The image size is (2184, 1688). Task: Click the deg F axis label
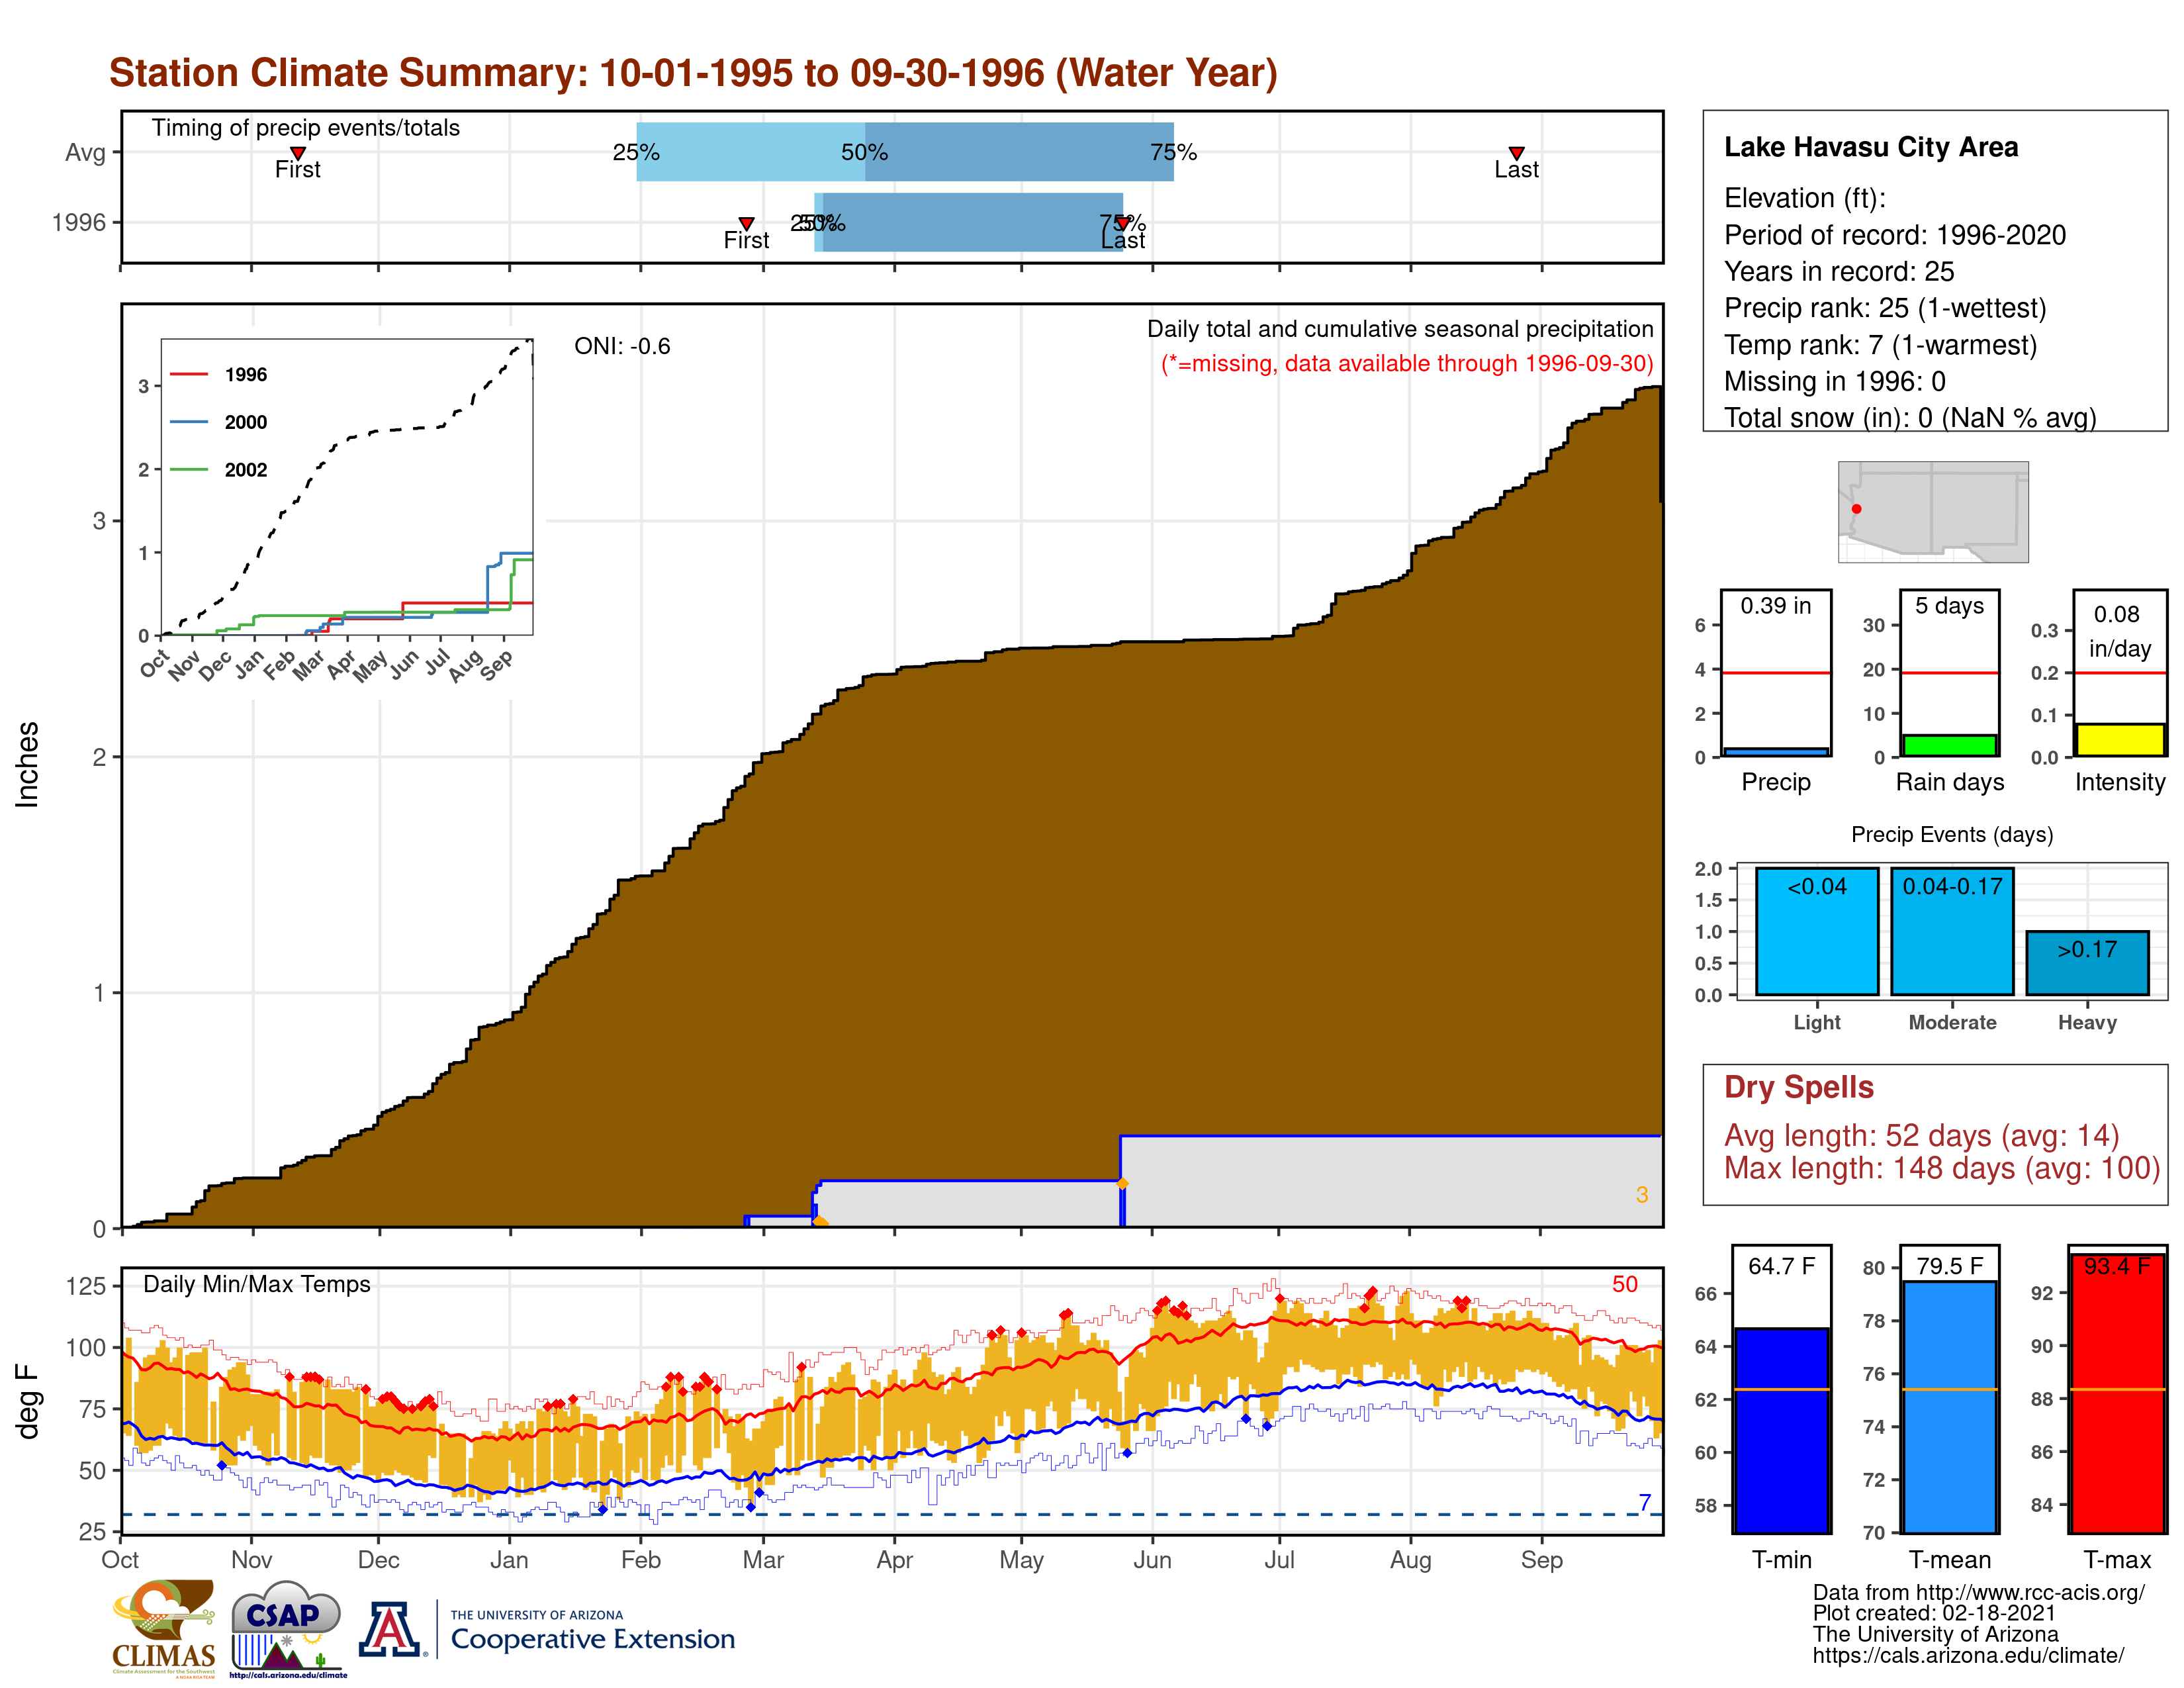coord(28,1401)
